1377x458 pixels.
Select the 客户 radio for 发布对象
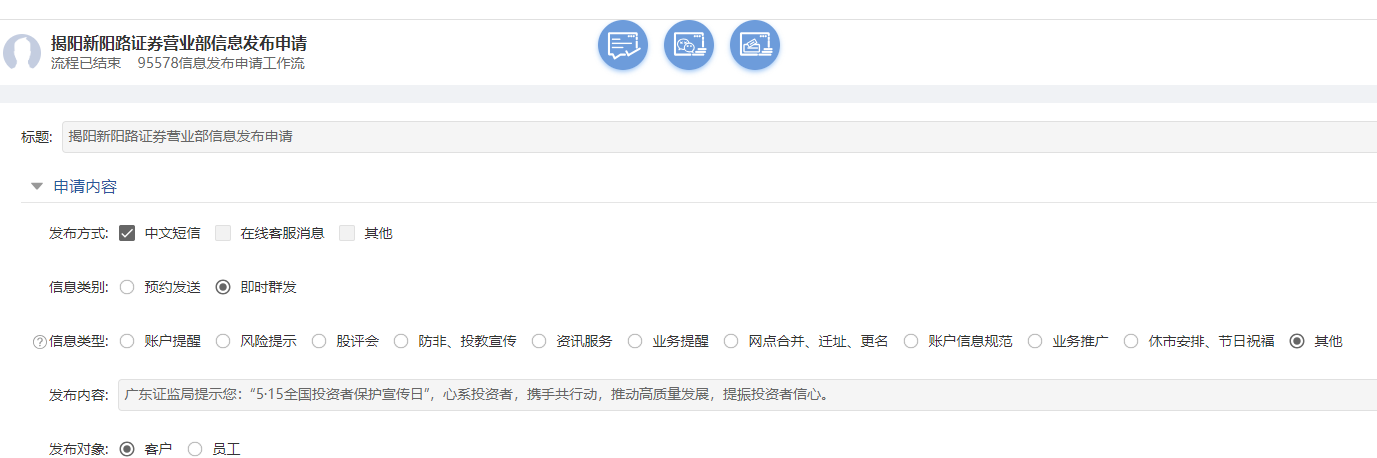[x=127, y=449]
